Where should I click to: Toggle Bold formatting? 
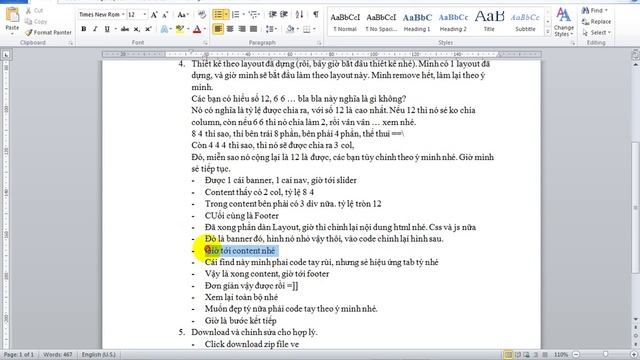(84, 29)
